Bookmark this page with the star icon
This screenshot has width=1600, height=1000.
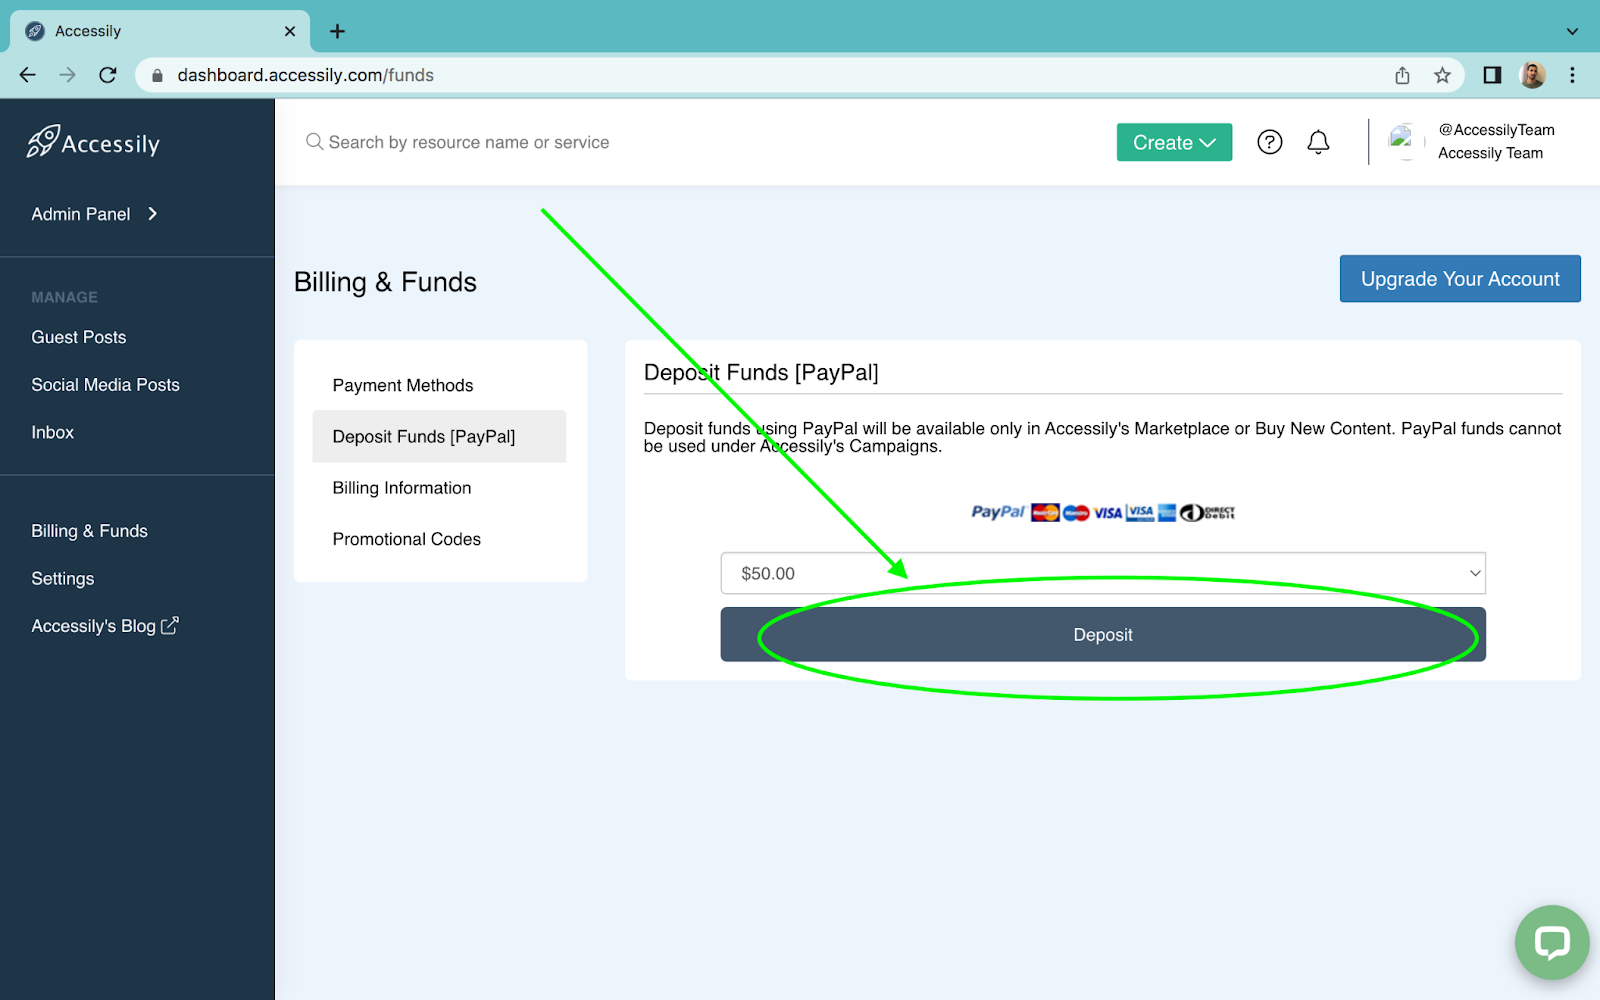(x=1442, y=75)
